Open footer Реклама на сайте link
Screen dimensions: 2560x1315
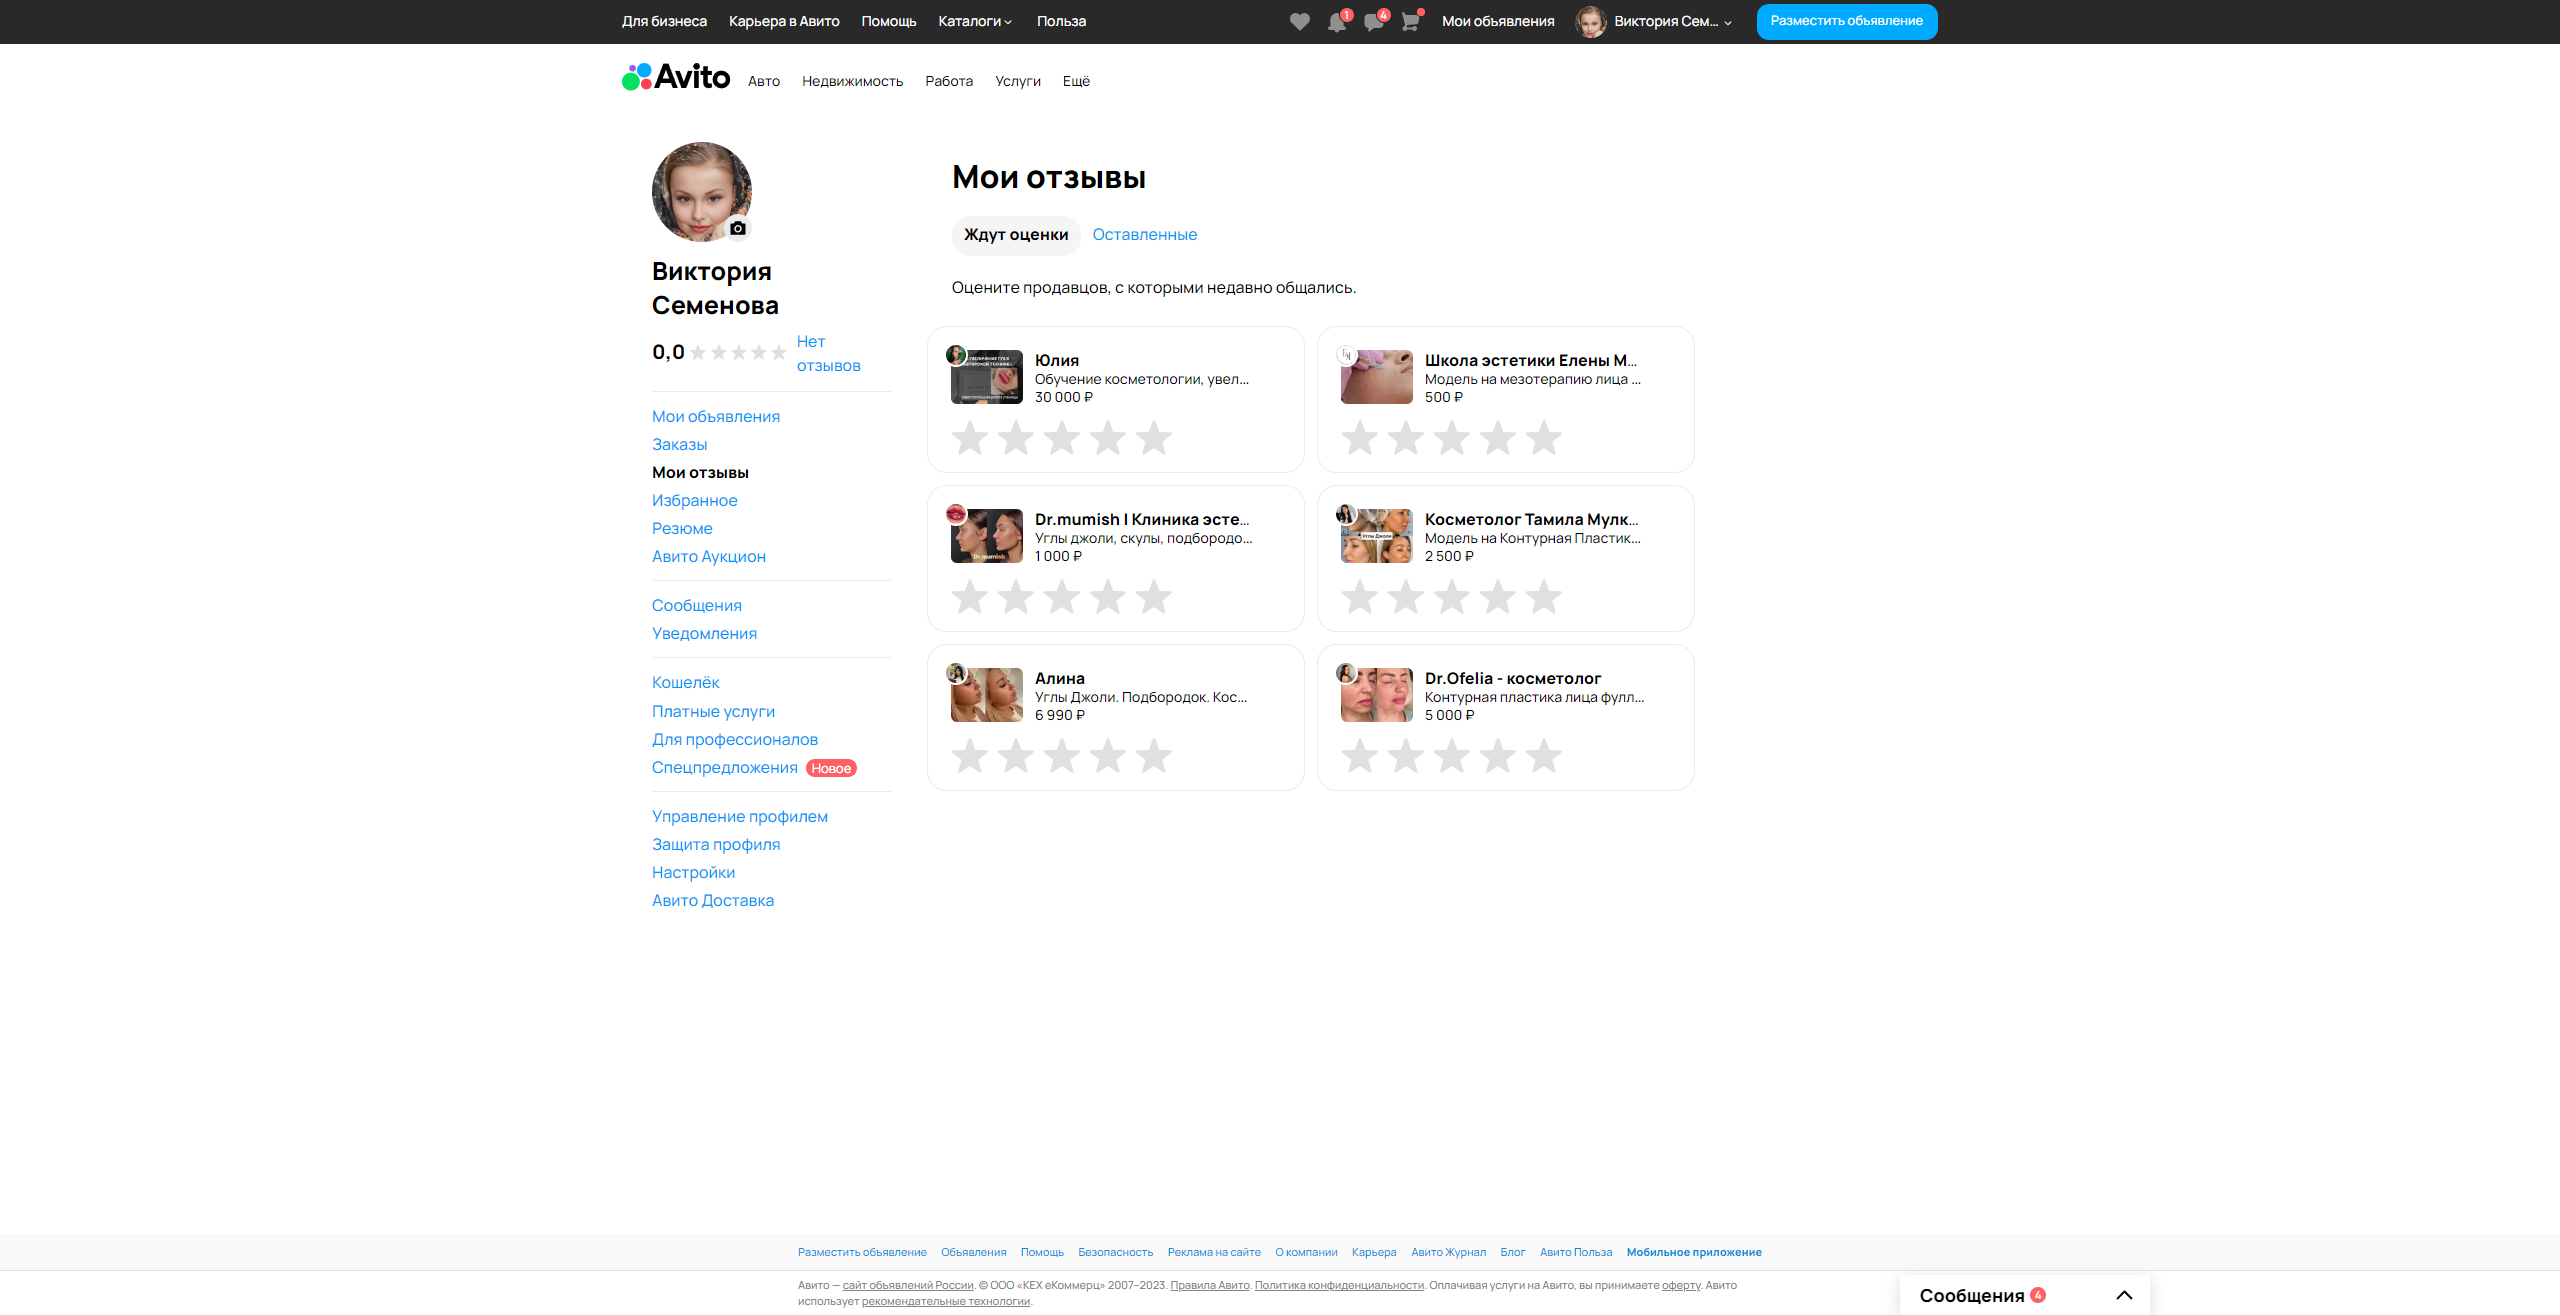coord(1214,1252)
